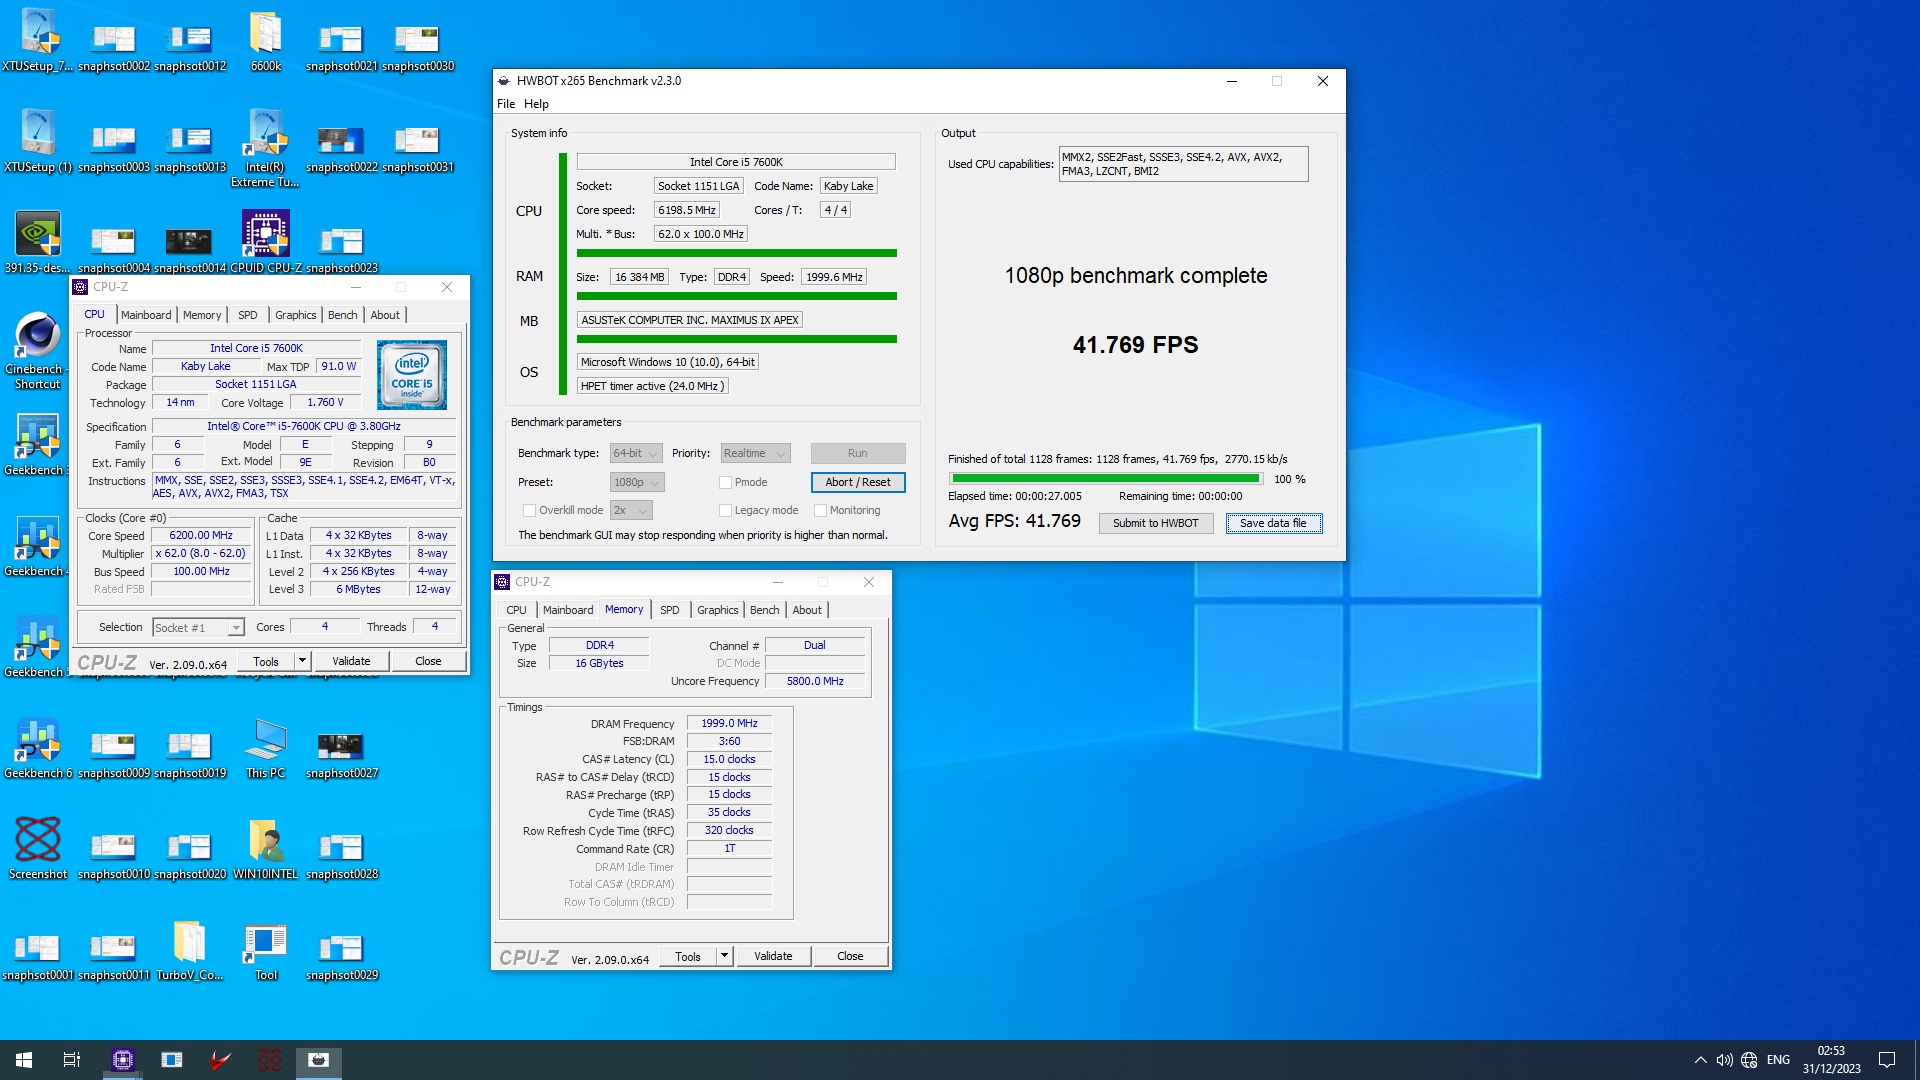Open the Benchmark type 64-bit dropdown
The image size is (1920, 1080).
(636, 453)
